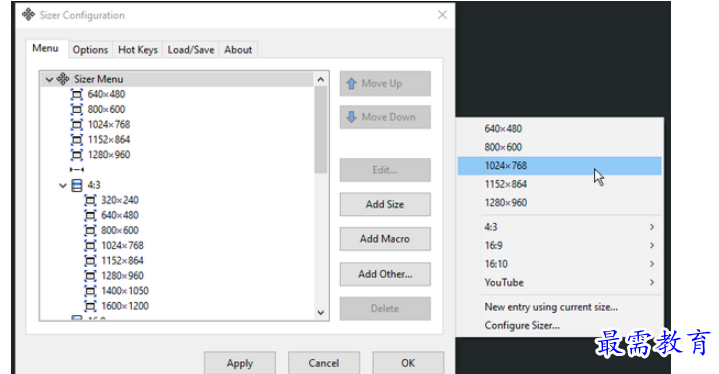Screen dimensions: 719x374
Task: Select the 320×240 tree entry text
Action: (x=120, y=200)
